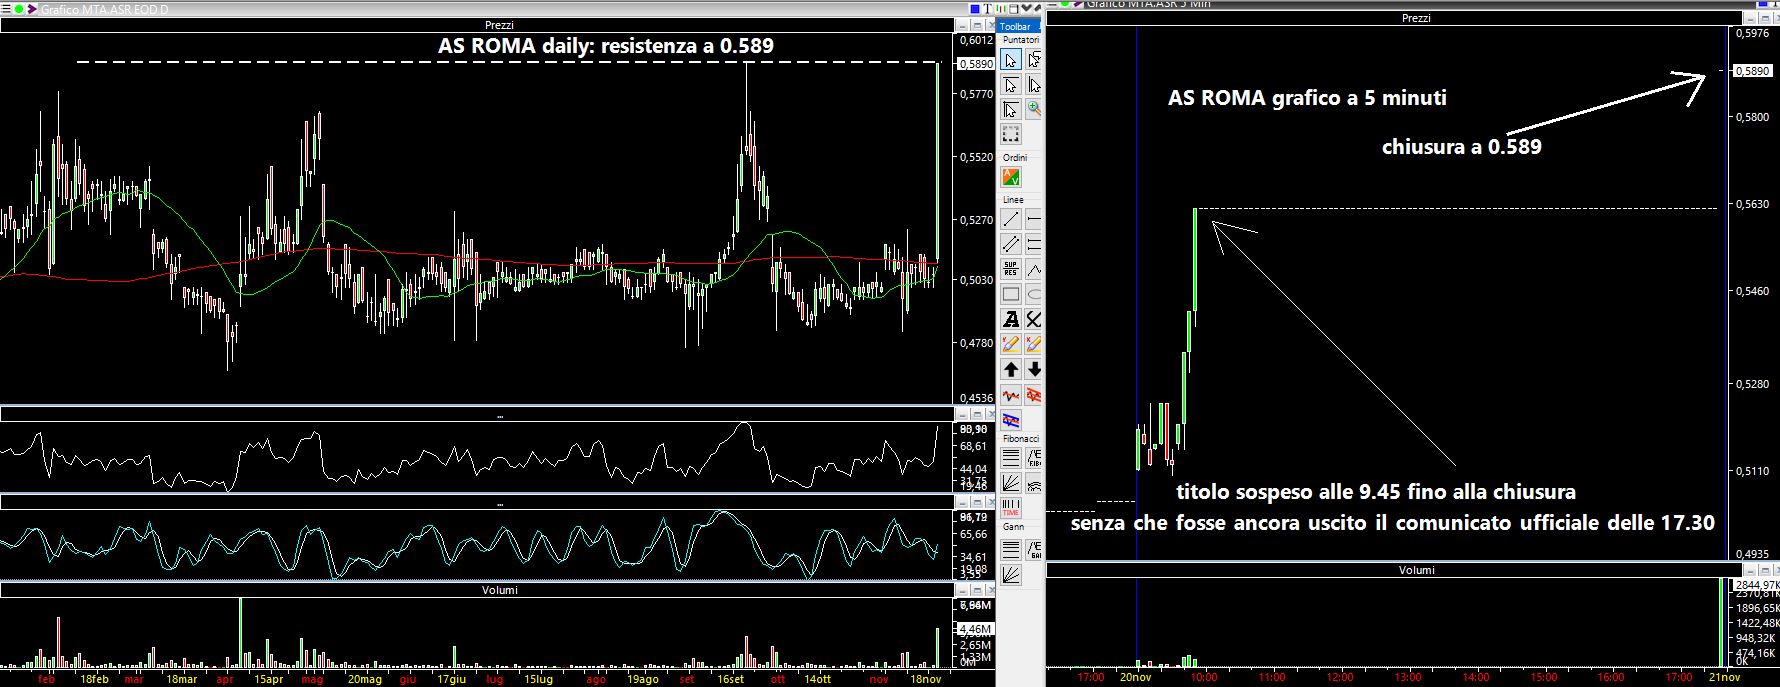Select the pointer with horizontal line tool

point(1011,84)
